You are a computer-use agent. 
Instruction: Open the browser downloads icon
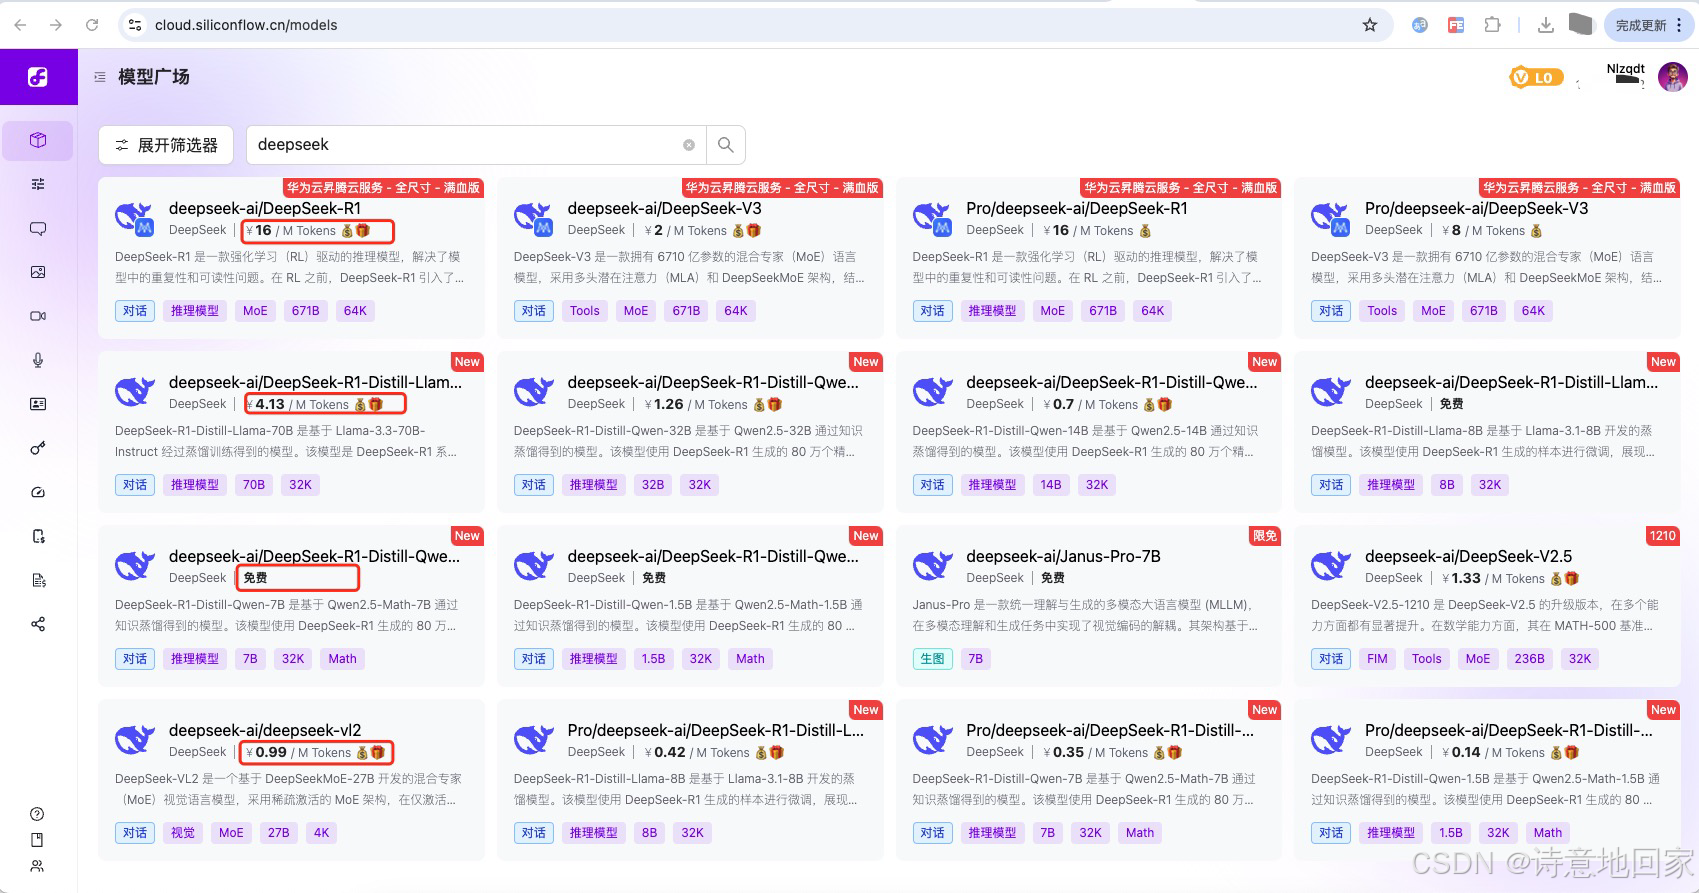coord(1546,25)
